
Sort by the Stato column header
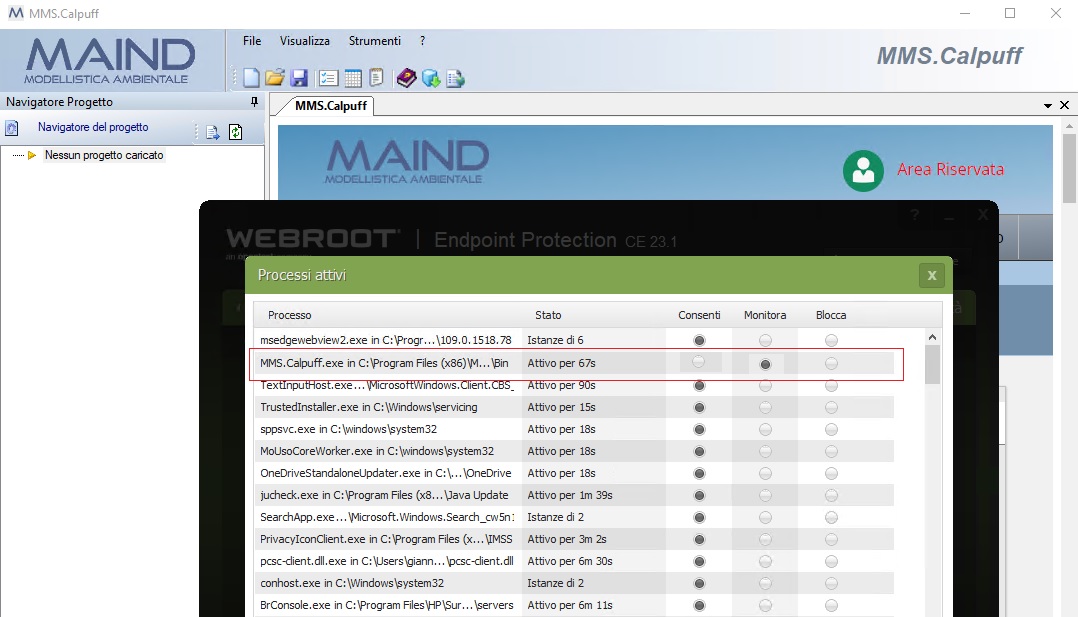pos(548,315)
